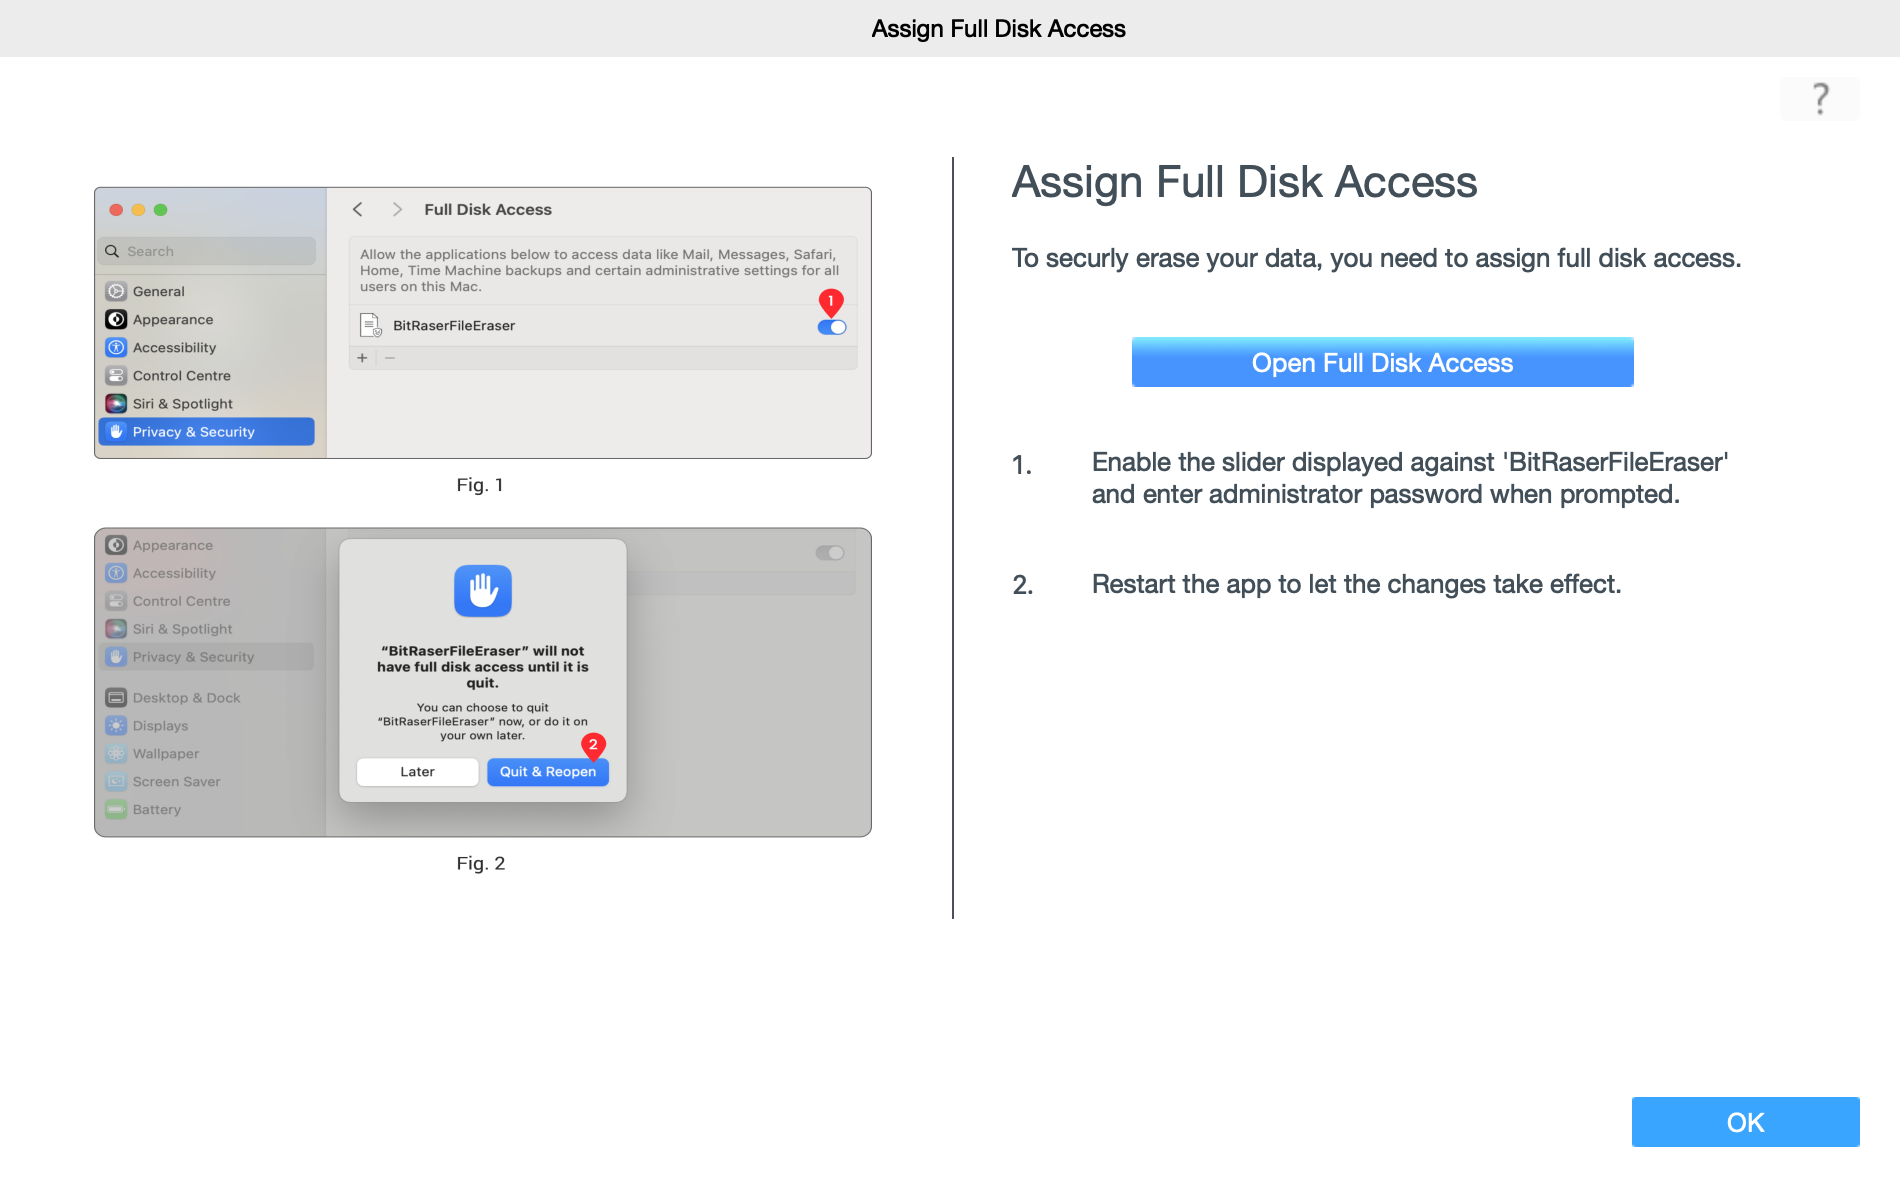Click the 'To securly erase your data' sentence

[x=1376, y=258]
